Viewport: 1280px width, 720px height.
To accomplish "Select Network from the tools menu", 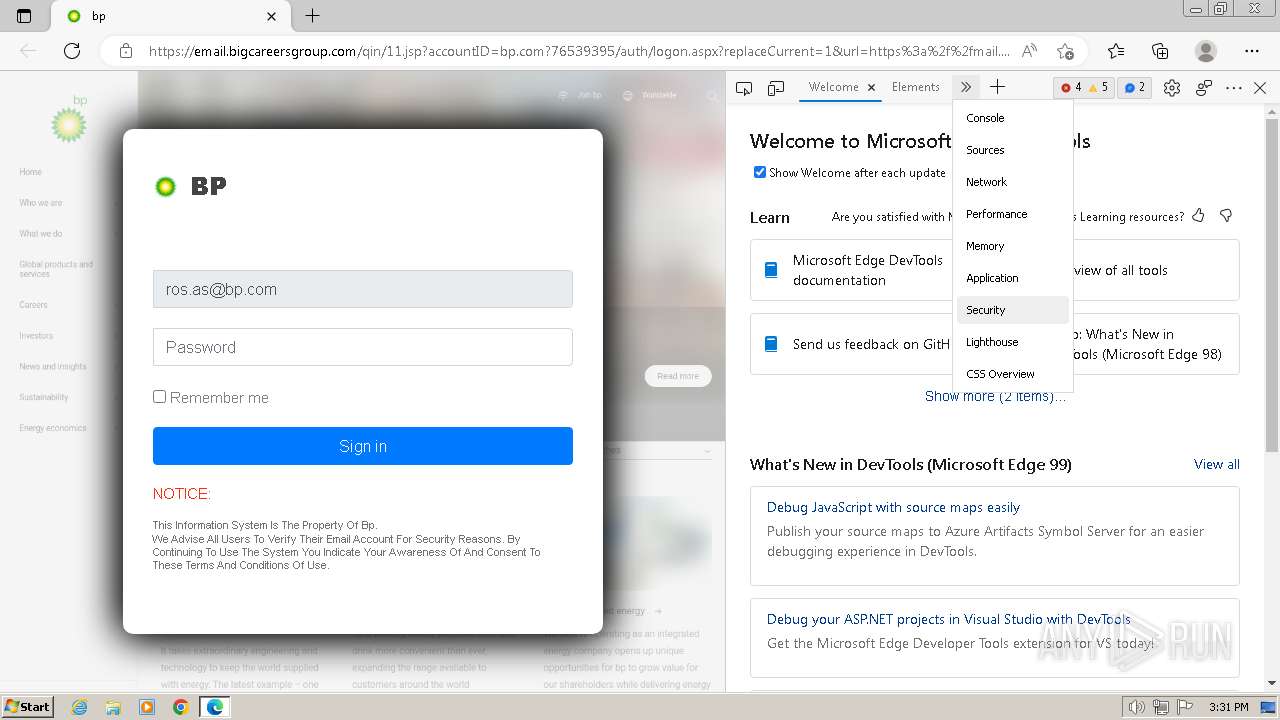I will 1013,182.
